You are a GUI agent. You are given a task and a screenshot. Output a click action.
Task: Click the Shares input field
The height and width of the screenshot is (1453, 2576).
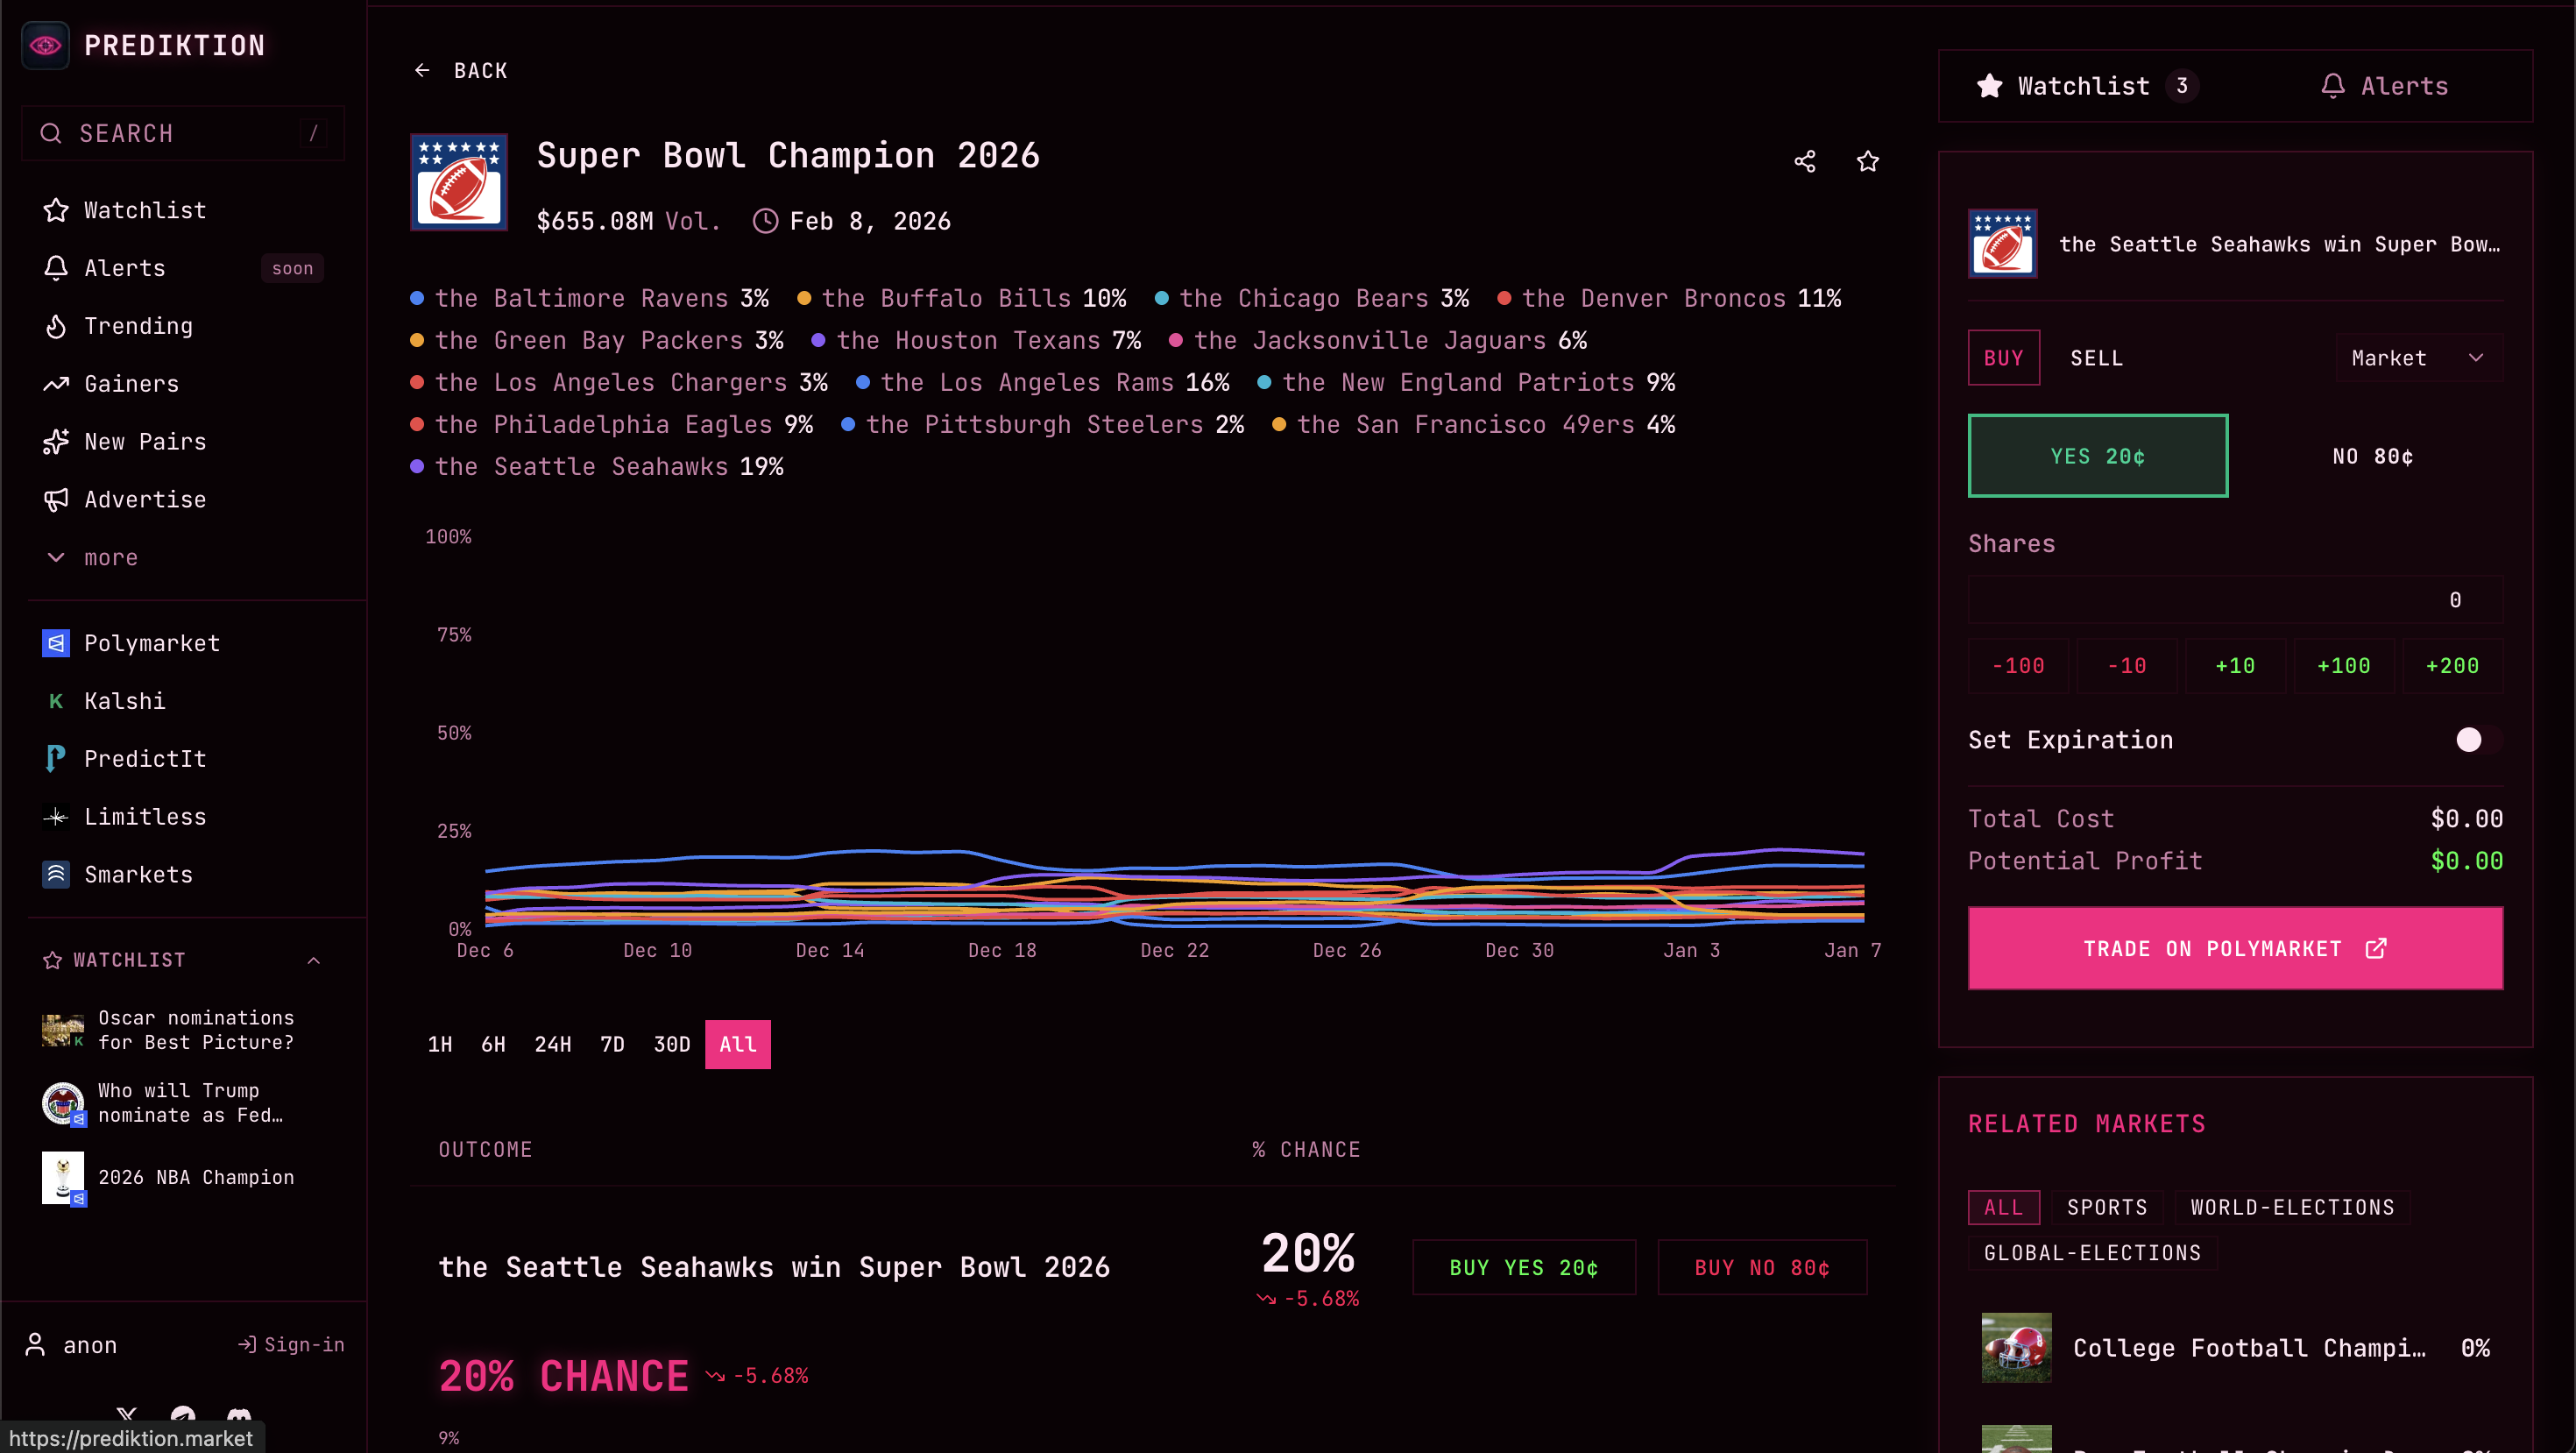pyautogui.click(x=2234, y=600)
